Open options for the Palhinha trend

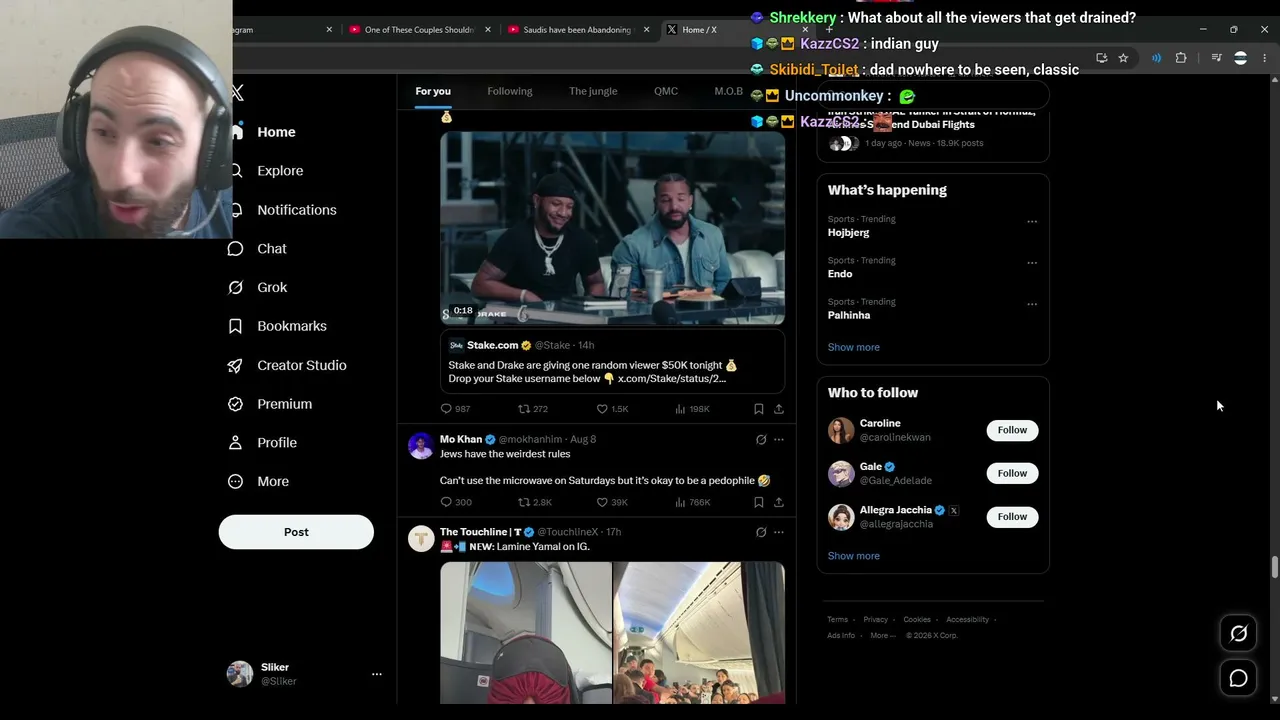1032,304
